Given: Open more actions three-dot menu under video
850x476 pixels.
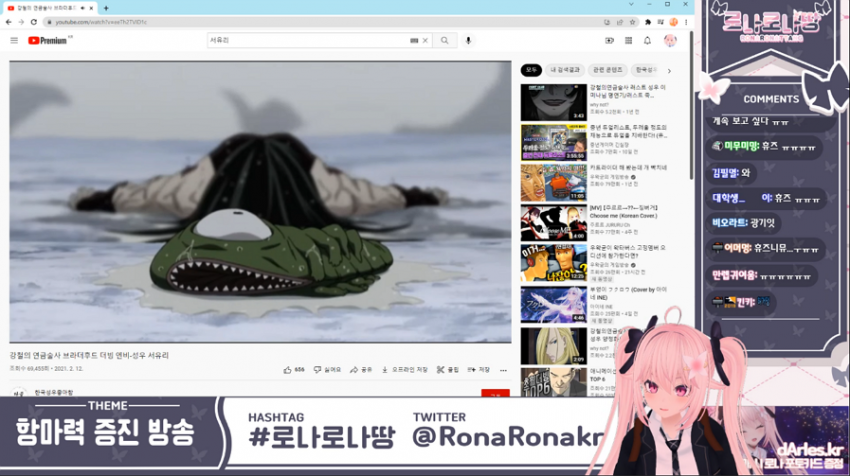Looking at the screenshot, I should click(x=504, y=370).
